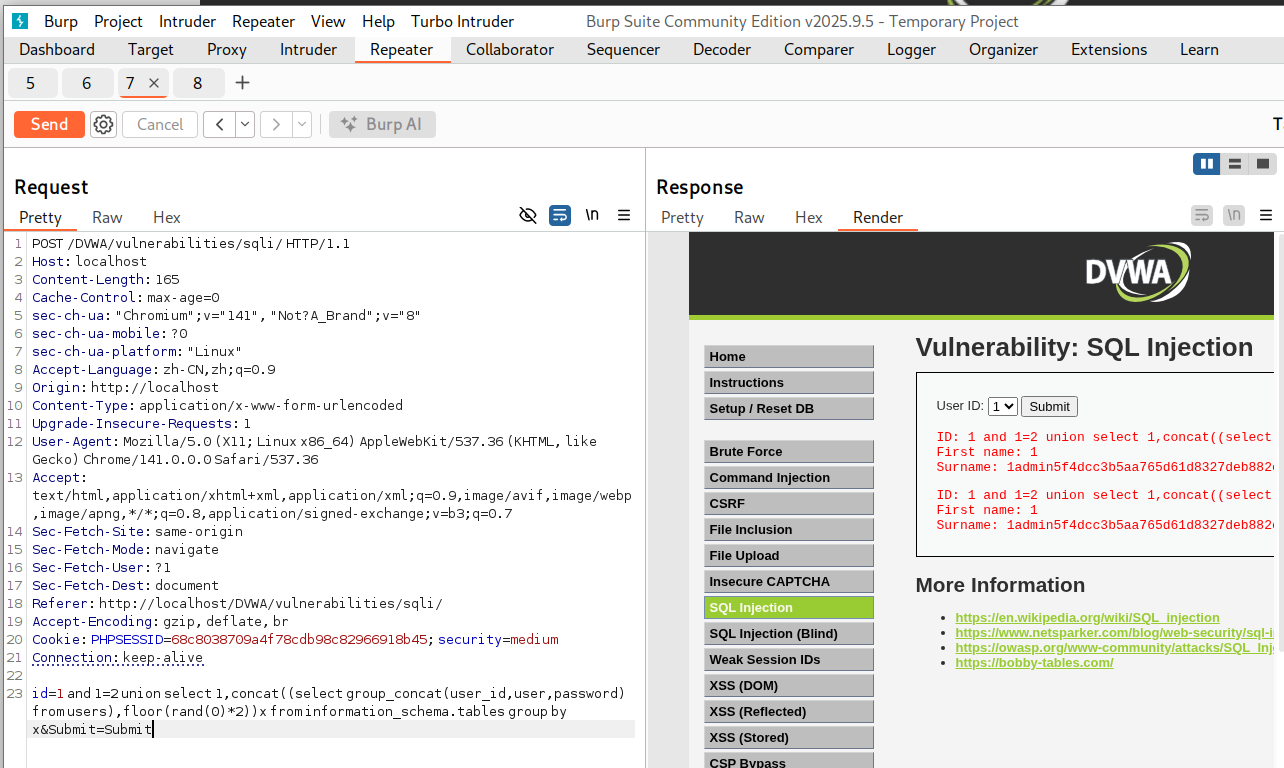Switch to the Target tab
The height and width of the screenshot is (768, 1284).
click(151, 49)
